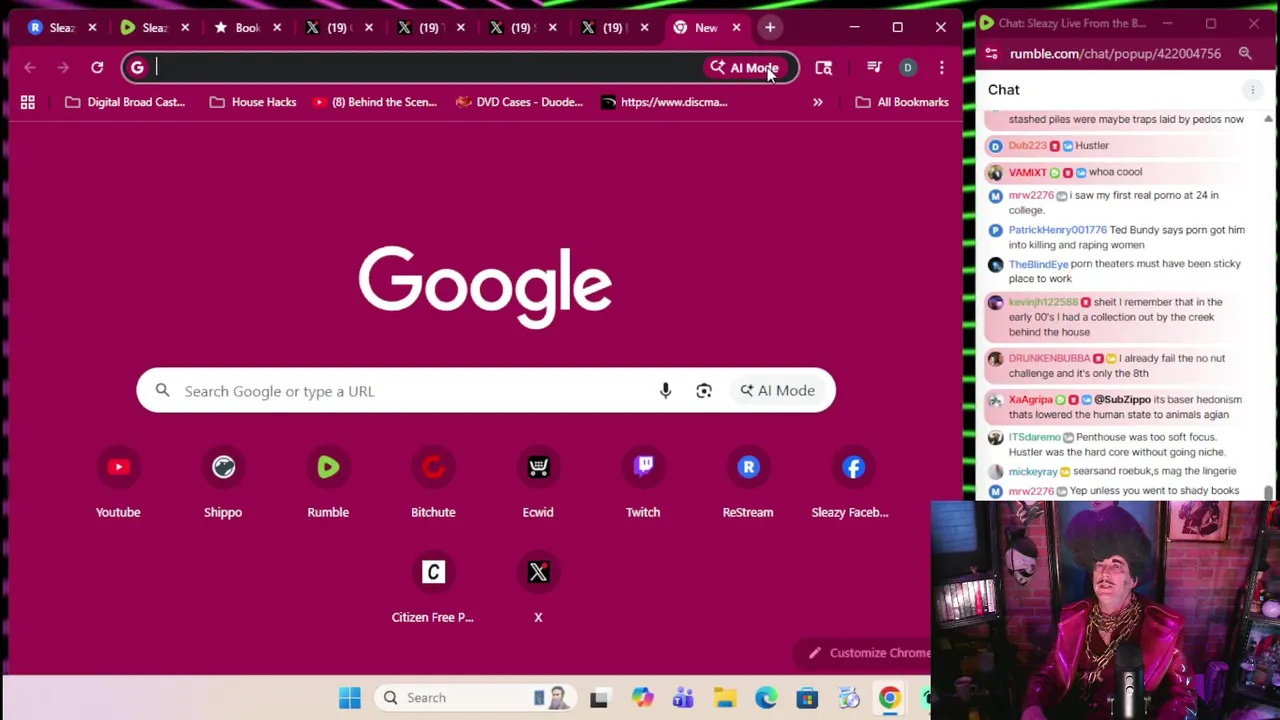This screenshot has height=720, width=1280.
Task: Open Microsoft Edge from the taskbar
Action: point(766,698)
